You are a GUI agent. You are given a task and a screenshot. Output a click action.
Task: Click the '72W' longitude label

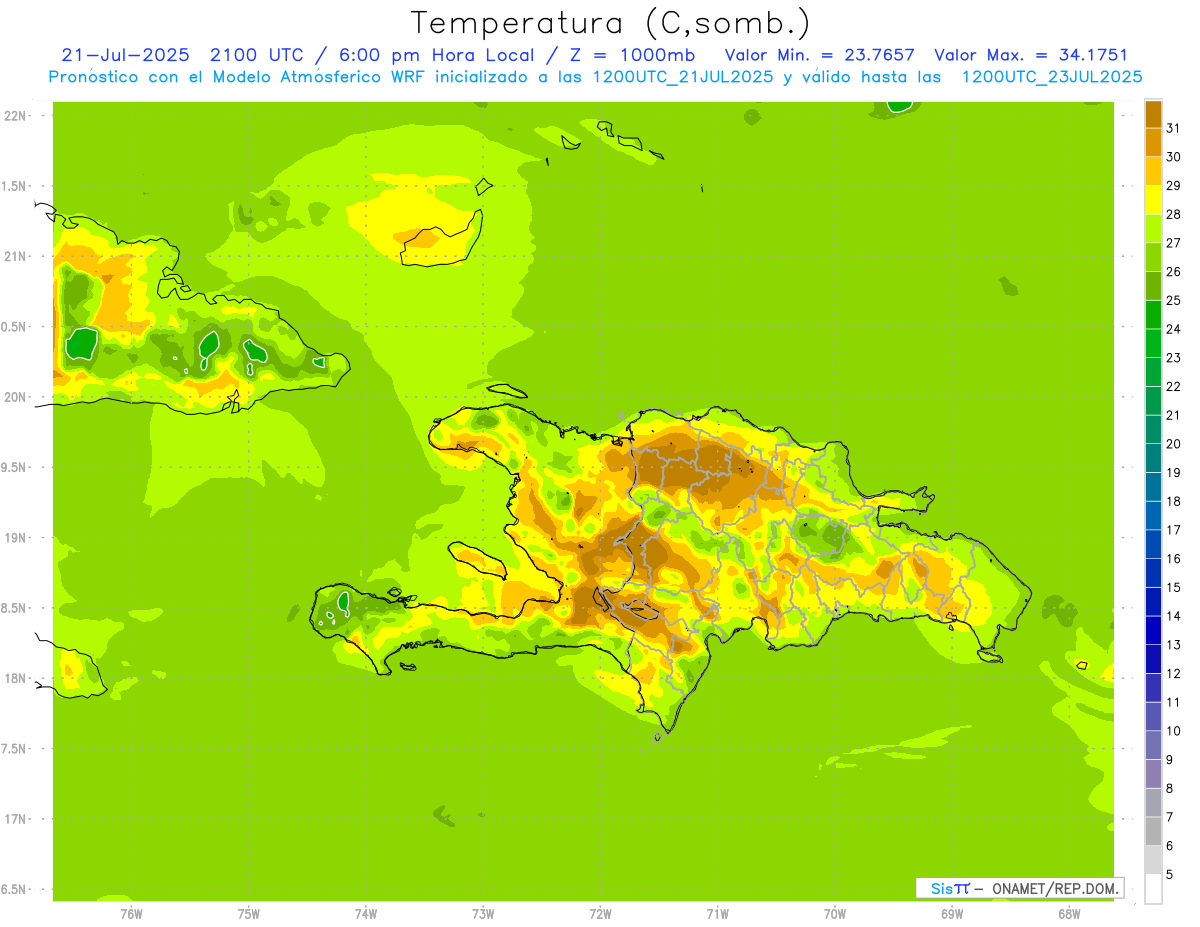pyautogui.click(x=600, y=914)
